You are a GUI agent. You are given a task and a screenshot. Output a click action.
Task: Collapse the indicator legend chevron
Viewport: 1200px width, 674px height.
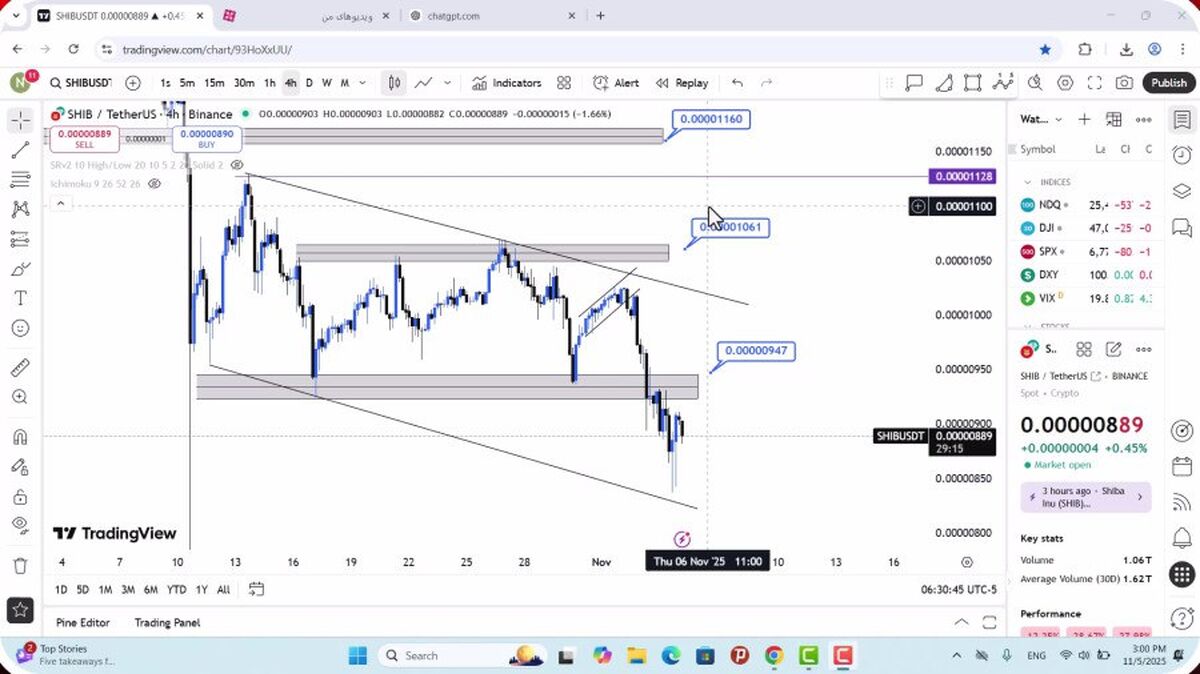(60, 203)
